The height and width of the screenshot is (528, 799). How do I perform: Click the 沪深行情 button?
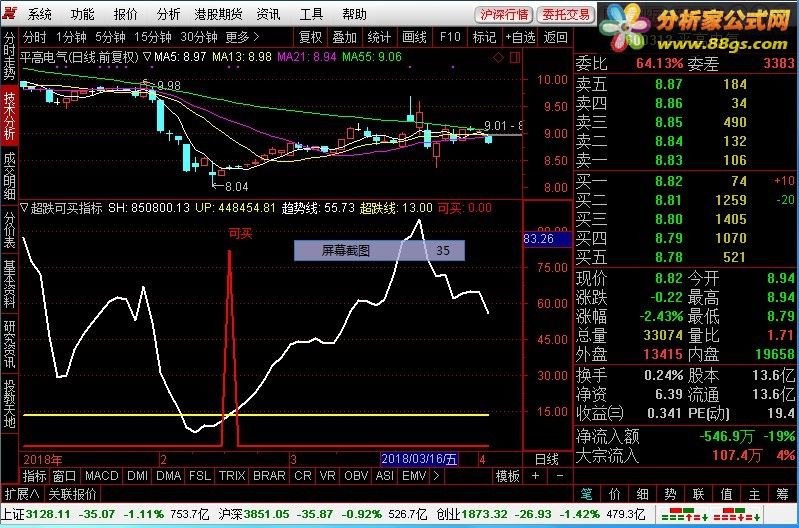point(504,14)
